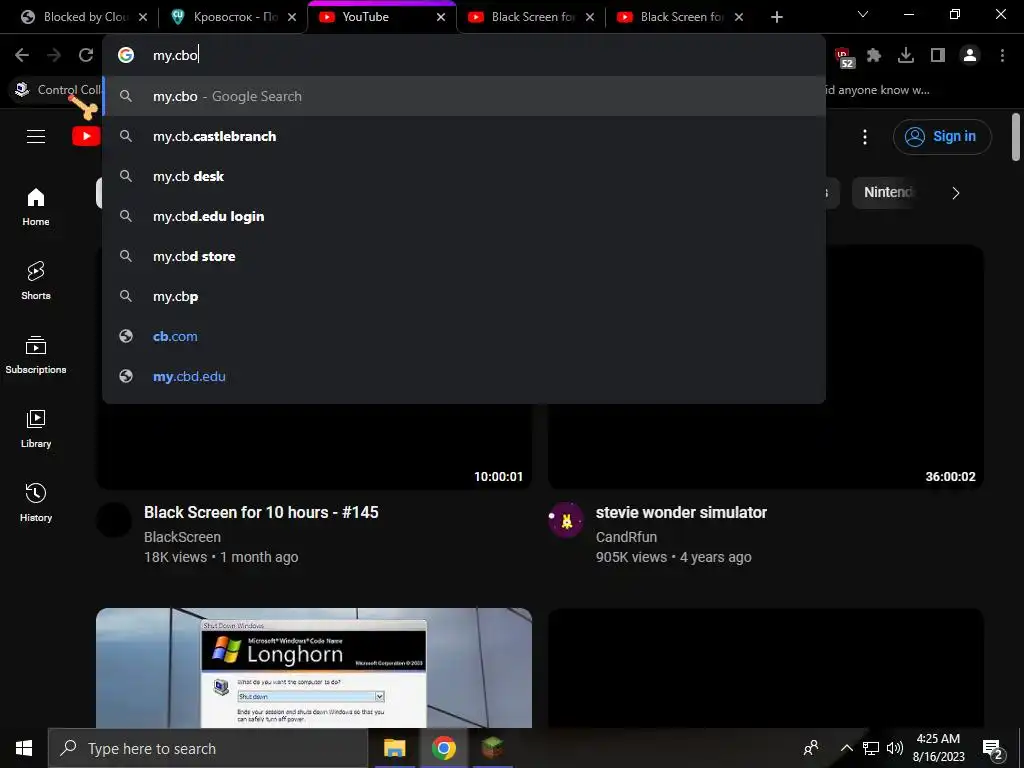Select suggestion my.cbp
The width and height of the screenshot is (1024, 768).
(464, 296)
